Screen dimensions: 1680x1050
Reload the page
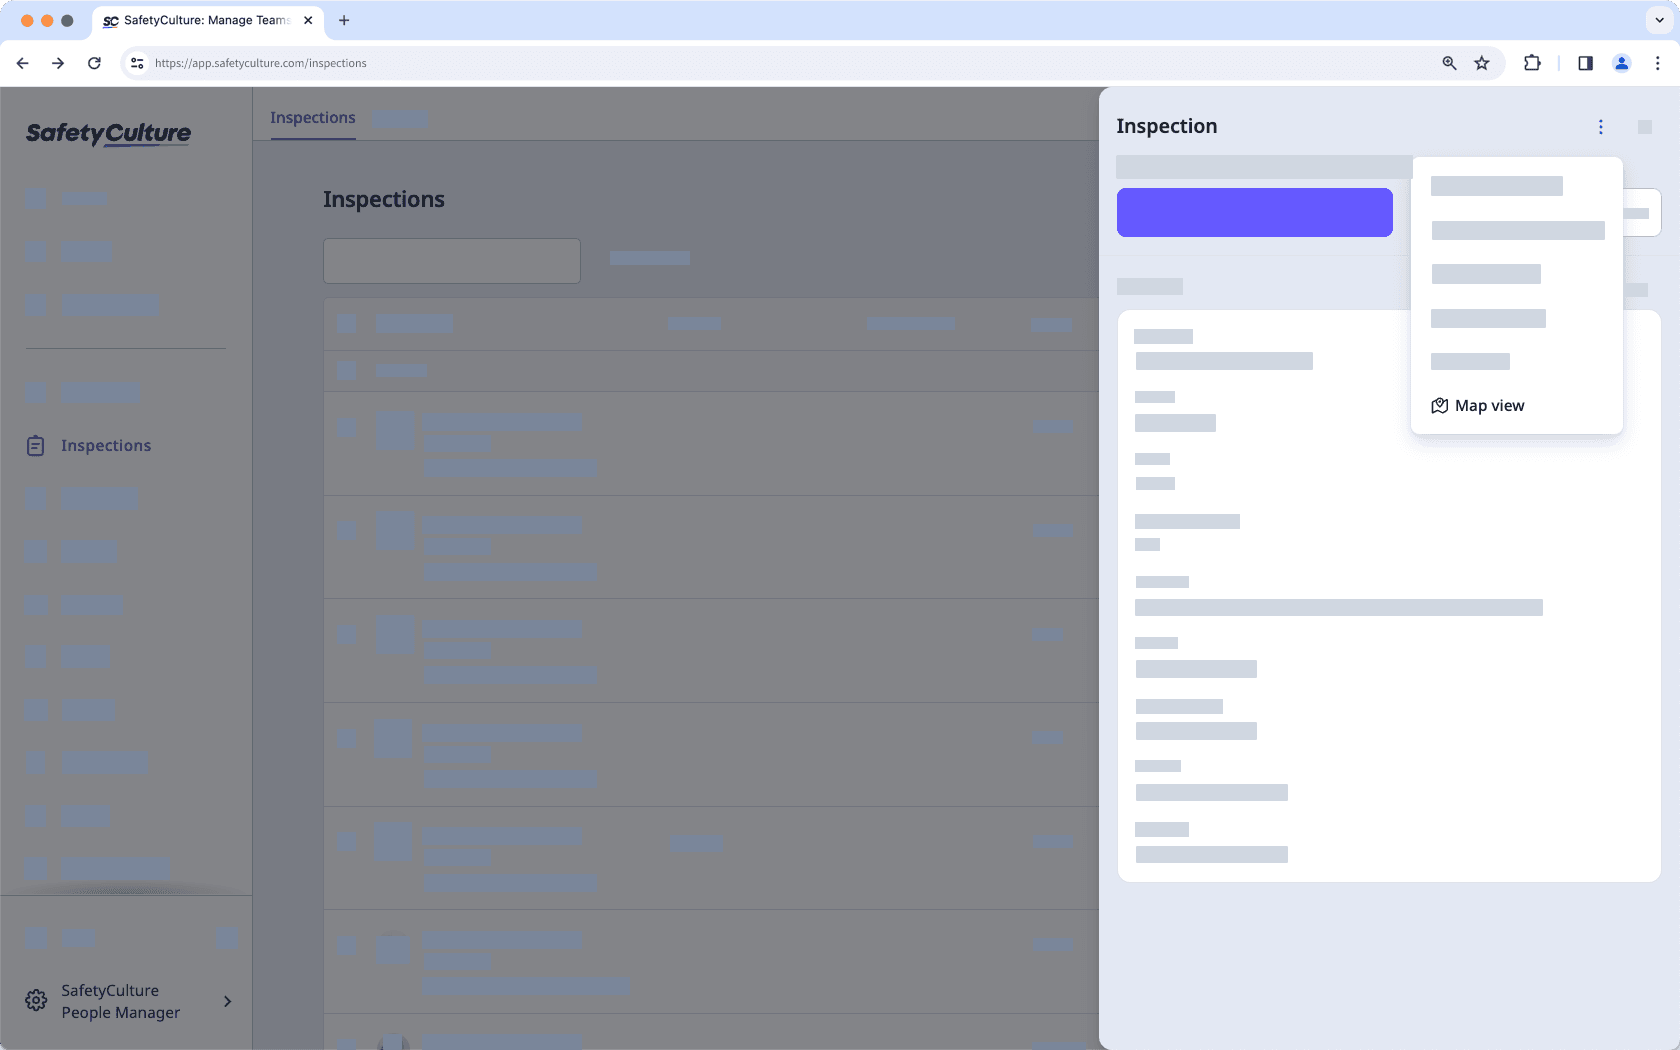pyautogui.click(x=94, y=62)
